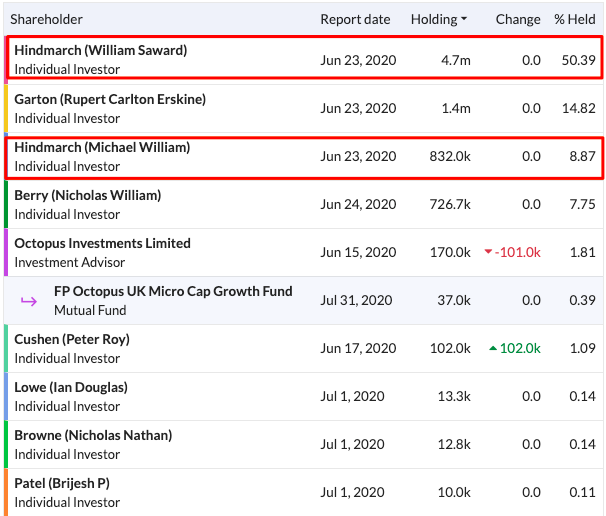Click the Mutual Fund type label
Viewport: 606px width, 516px height.
point(90,310)
